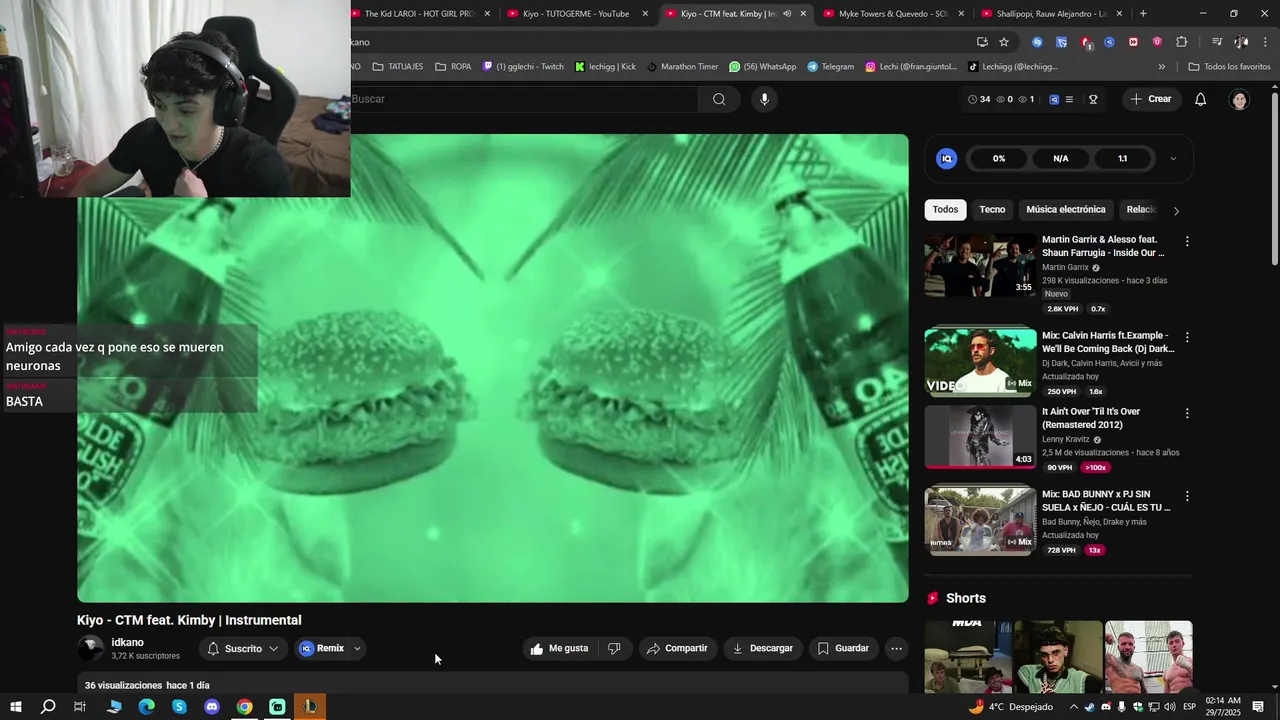This screenshot has height=720, width=1280.
Task: Open options for the Bad Bunny mix
Action: pos(1187,496)
